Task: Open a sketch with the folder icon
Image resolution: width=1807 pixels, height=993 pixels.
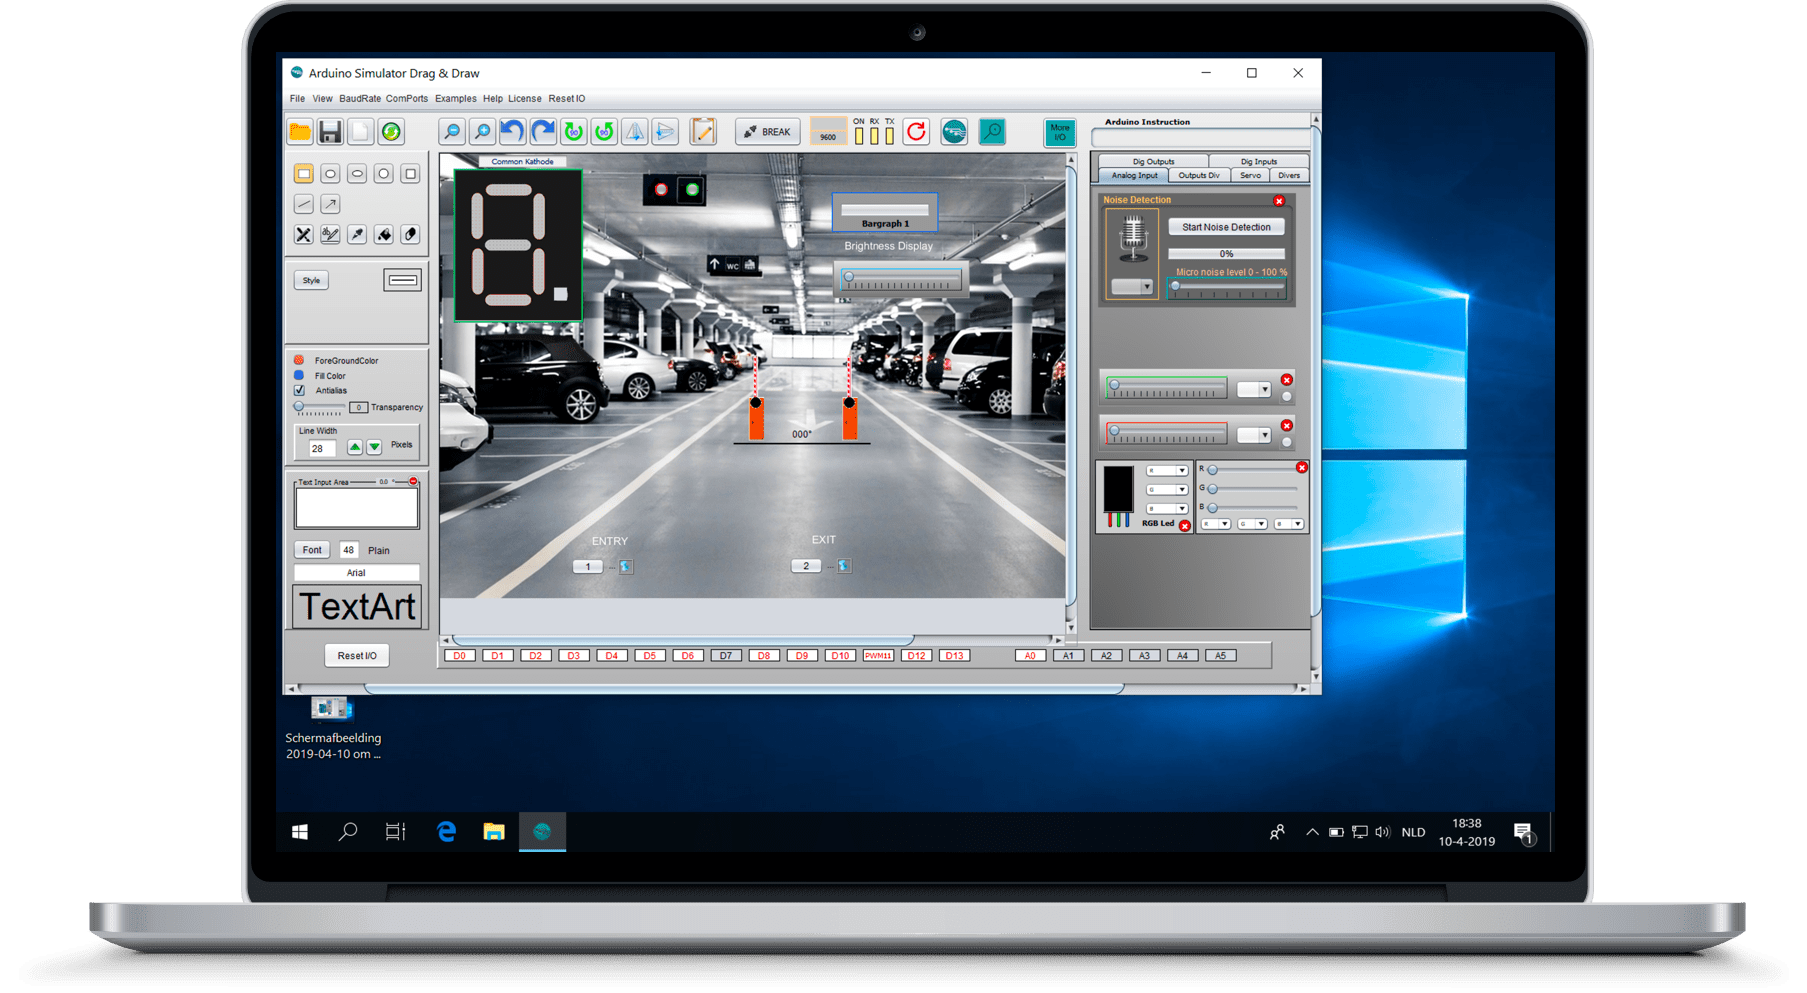Action: click(x=300, y=131)
